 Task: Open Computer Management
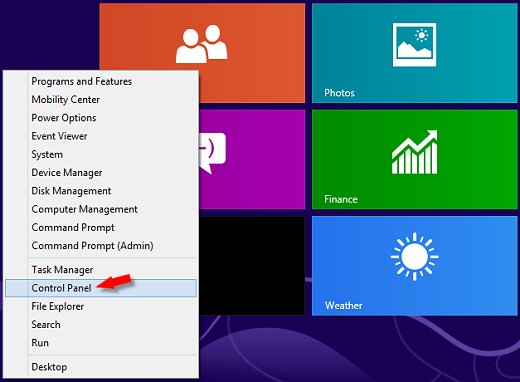pyautogui.click(x=101, y=209)
